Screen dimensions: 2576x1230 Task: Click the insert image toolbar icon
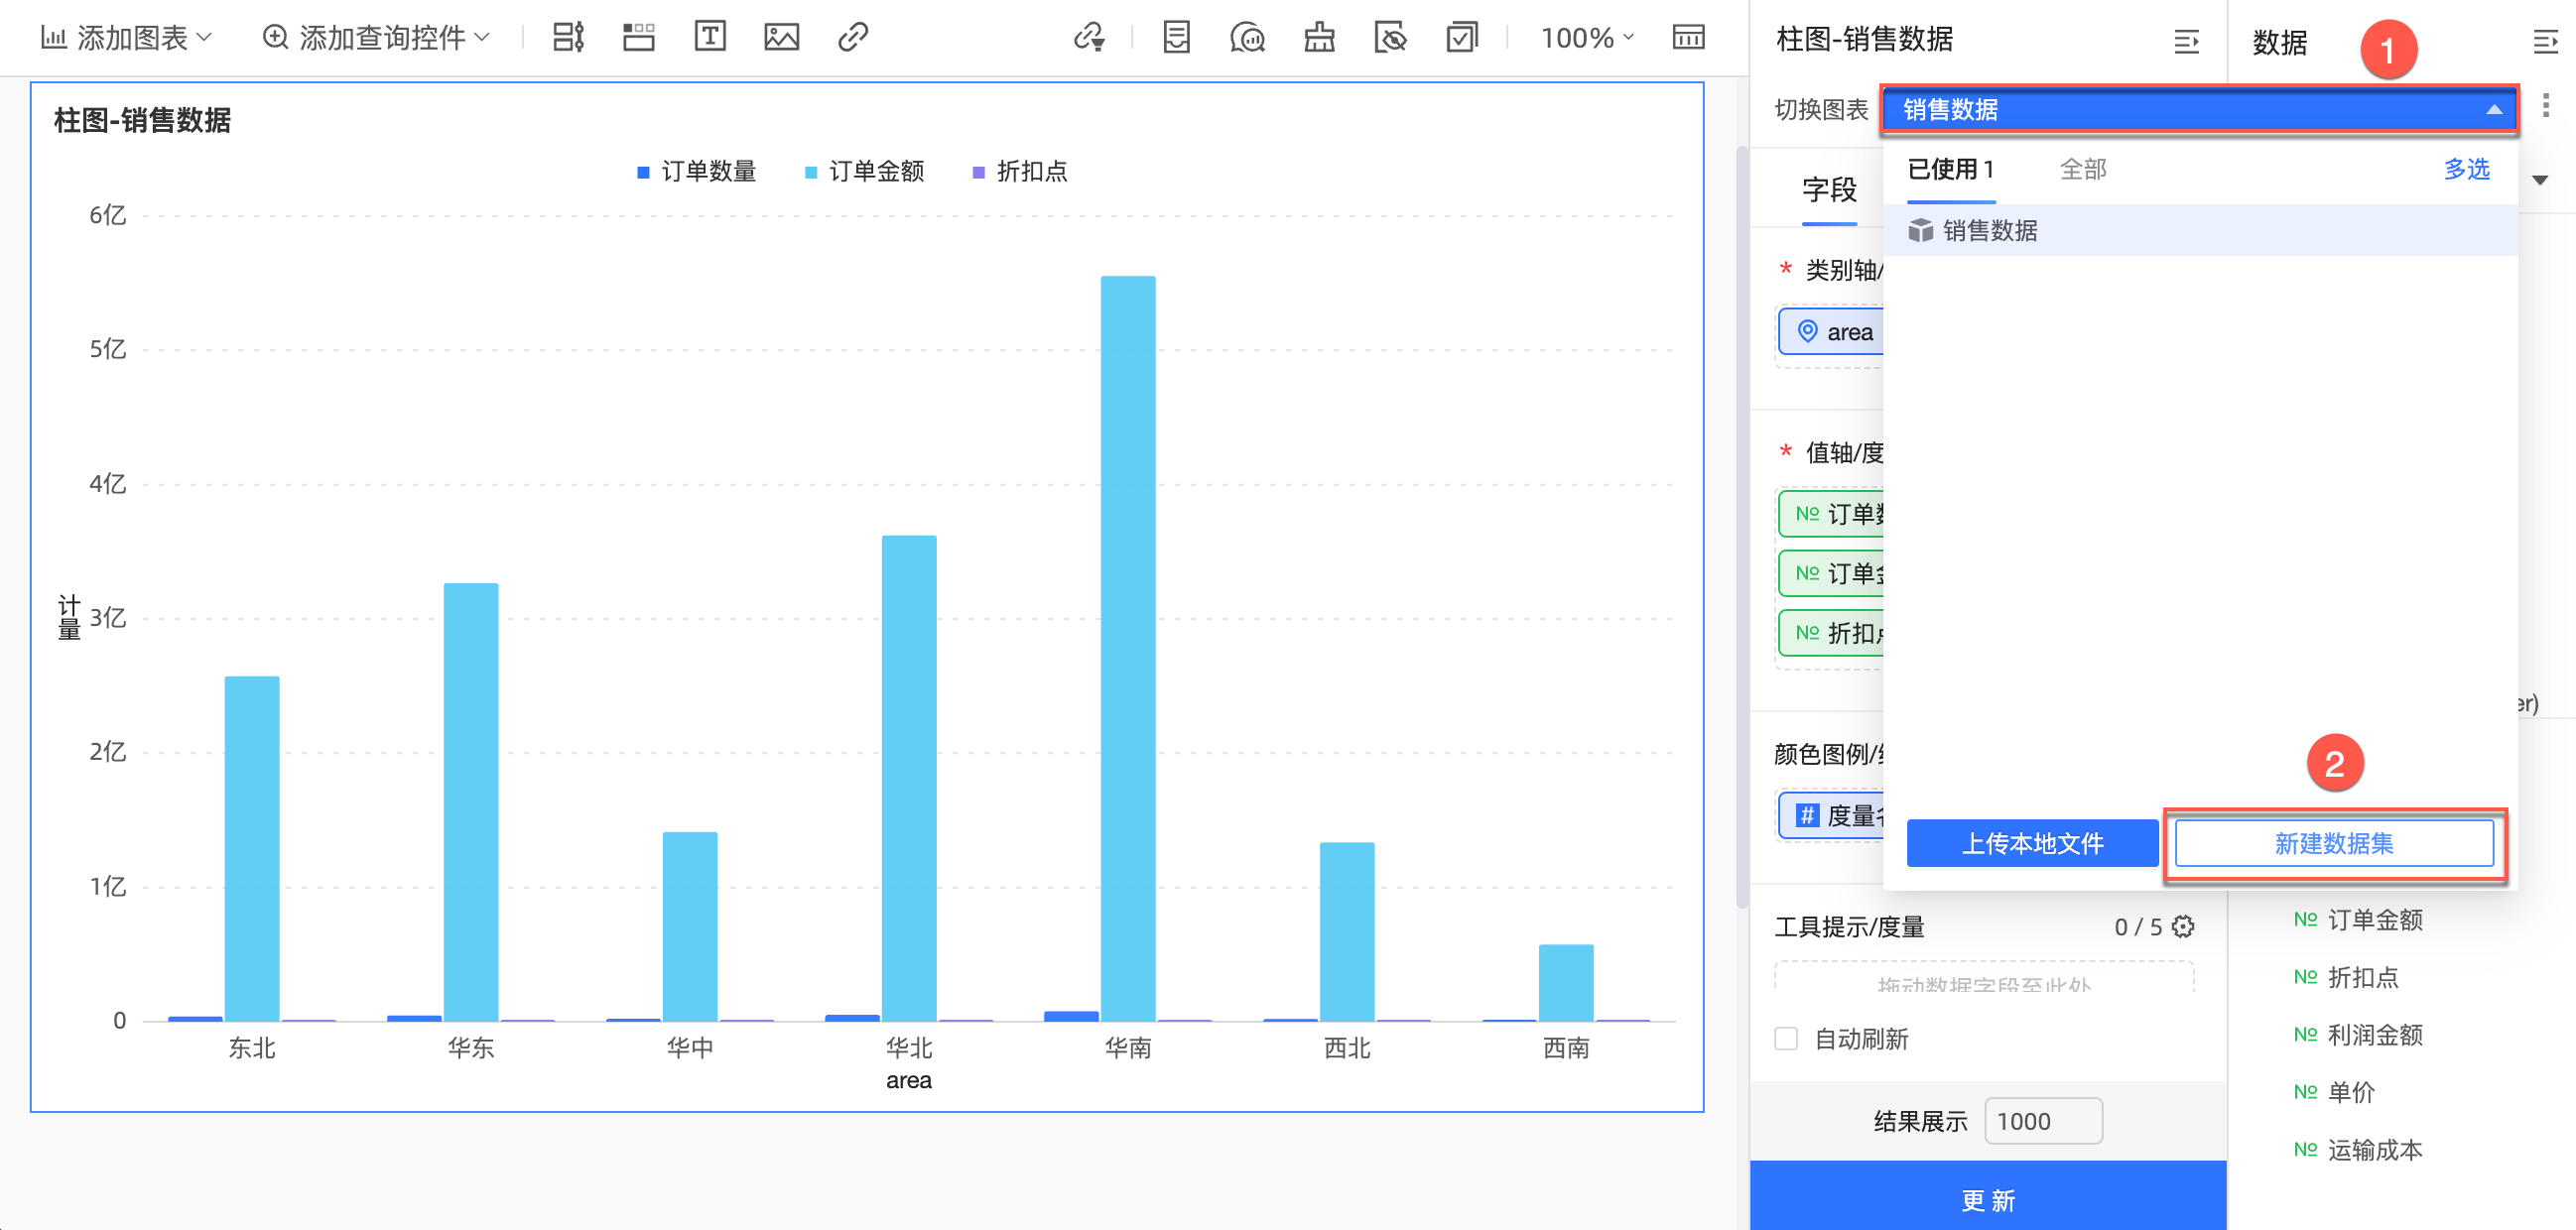pyautogui.click(x=781, y=38)
